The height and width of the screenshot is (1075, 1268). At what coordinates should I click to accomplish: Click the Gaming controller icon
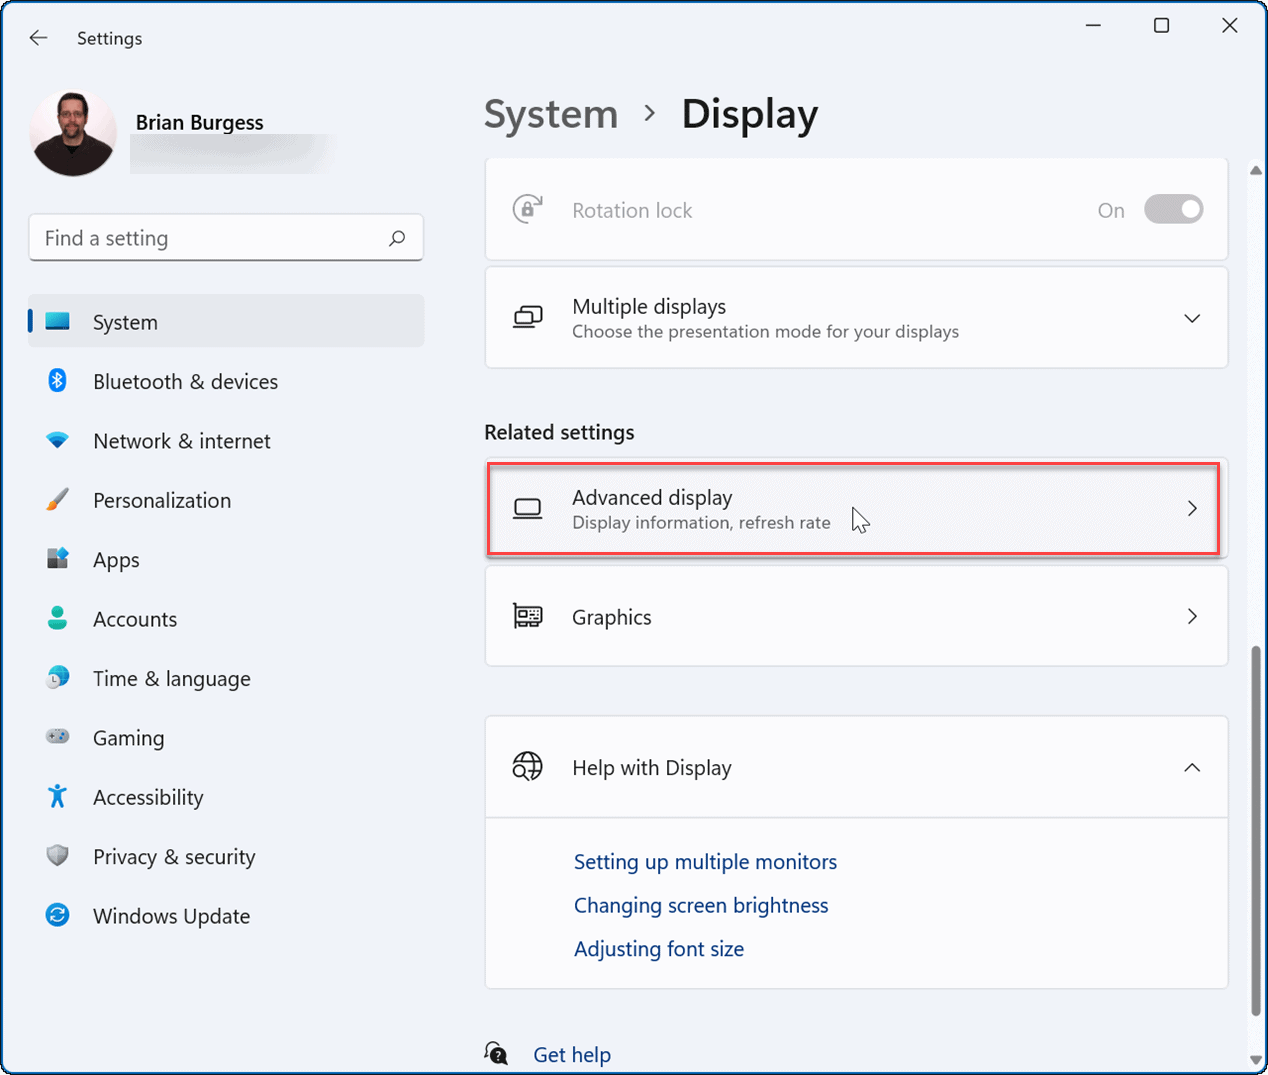tap(58, 736)
